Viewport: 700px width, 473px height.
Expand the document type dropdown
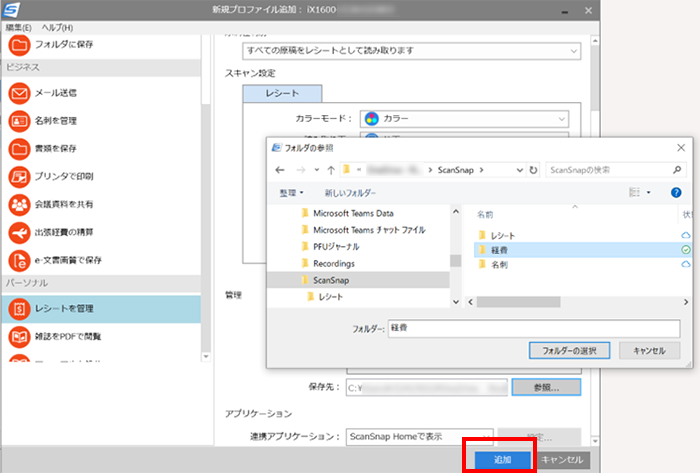click(x=574, y=51)
